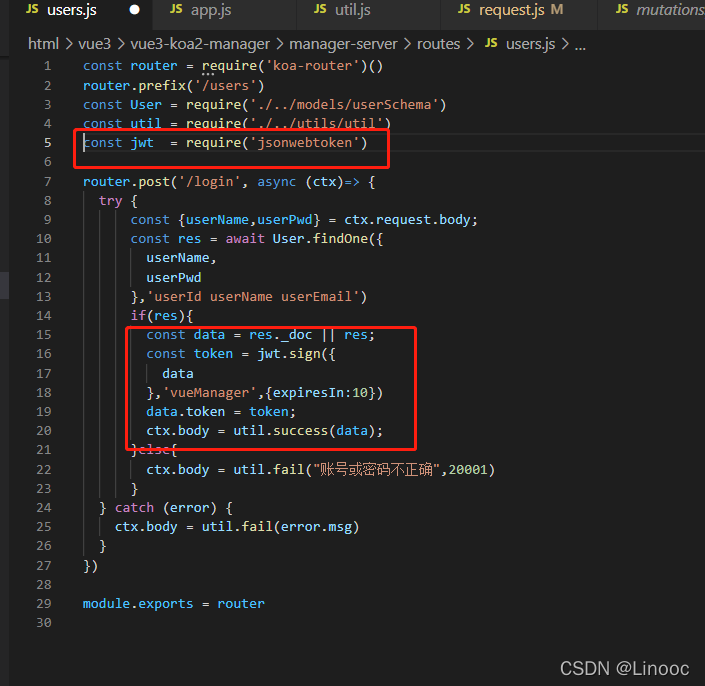Click util.success(data) call
The height and width of the screenshot is (686, 705).
pos(304,431)
